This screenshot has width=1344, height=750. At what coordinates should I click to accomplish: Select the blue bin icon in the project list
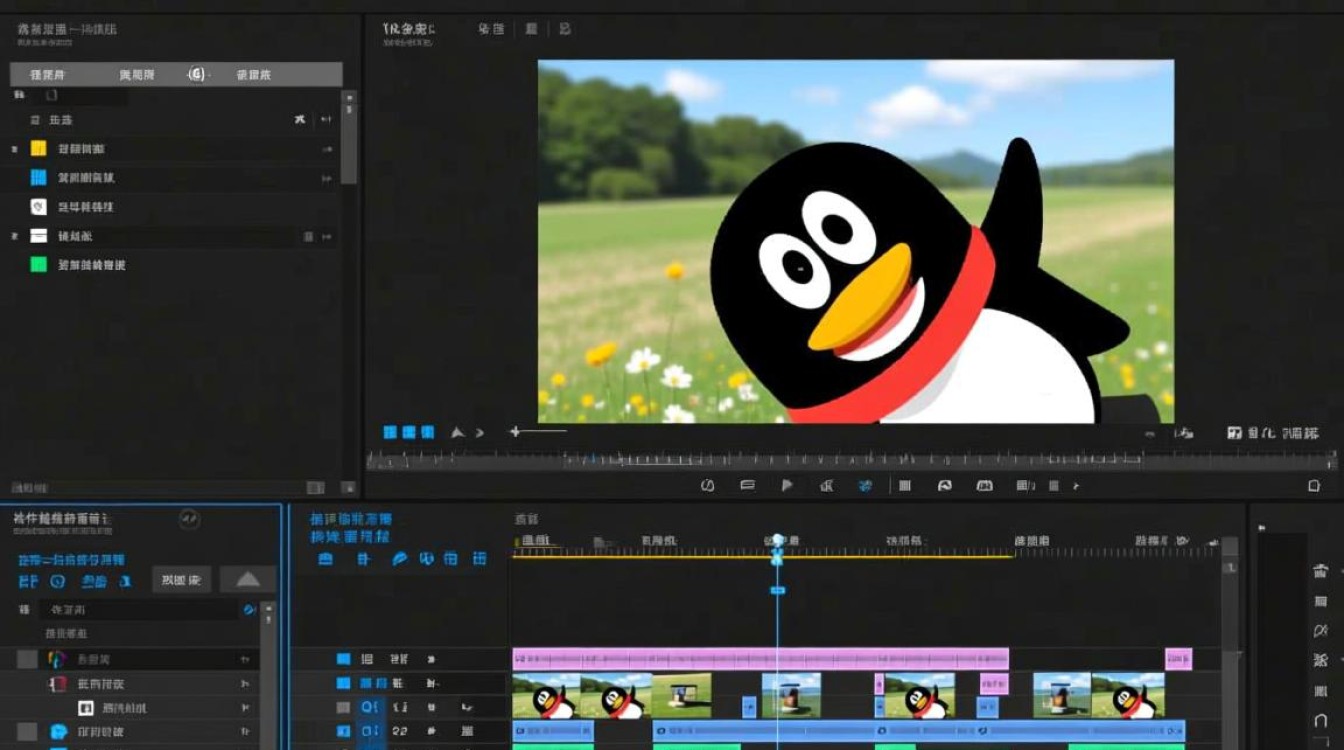coord(39,178)
